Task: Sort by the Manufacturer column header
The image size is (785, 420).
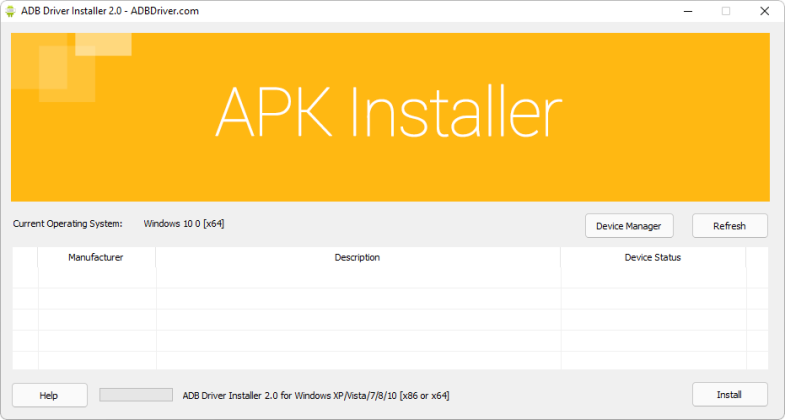Action: 96,257
